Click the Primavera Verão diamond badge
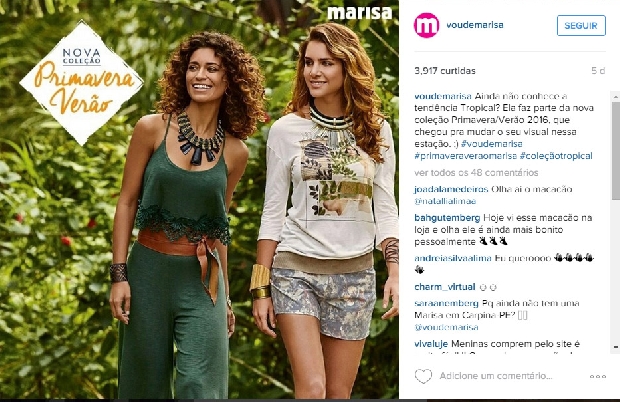The height and width of the screenshot is (402, 620). 81,83
